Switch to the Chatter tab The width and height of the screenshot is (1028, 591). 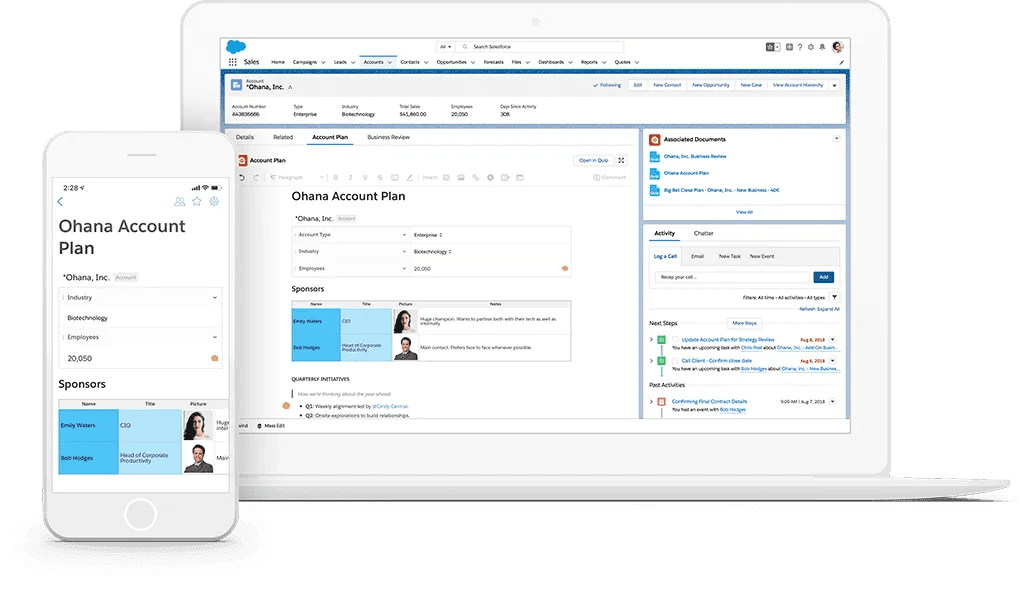click(x=703, y=234)
